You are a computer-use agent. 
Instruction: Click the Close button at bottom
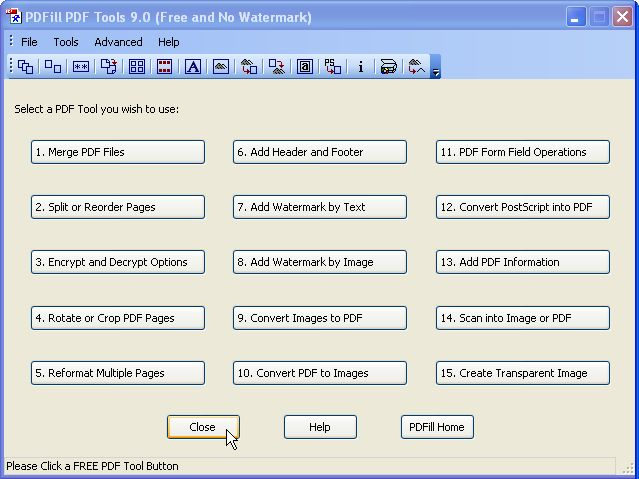tap(203, 427)
